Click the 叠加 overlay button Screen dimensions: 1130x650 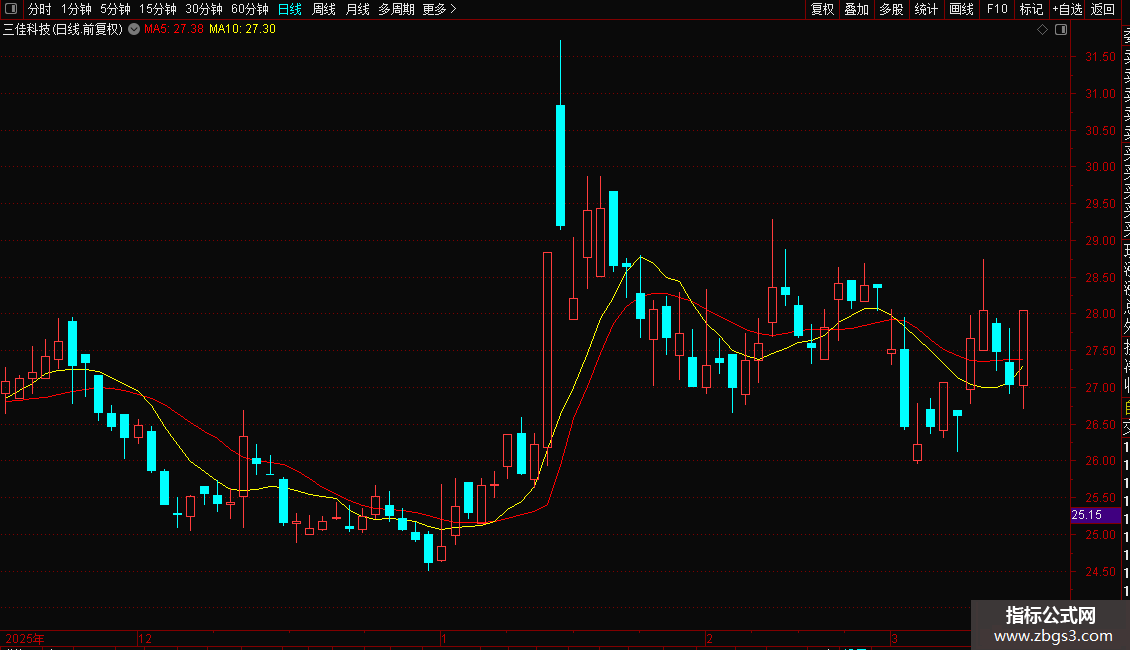(857, 9)
